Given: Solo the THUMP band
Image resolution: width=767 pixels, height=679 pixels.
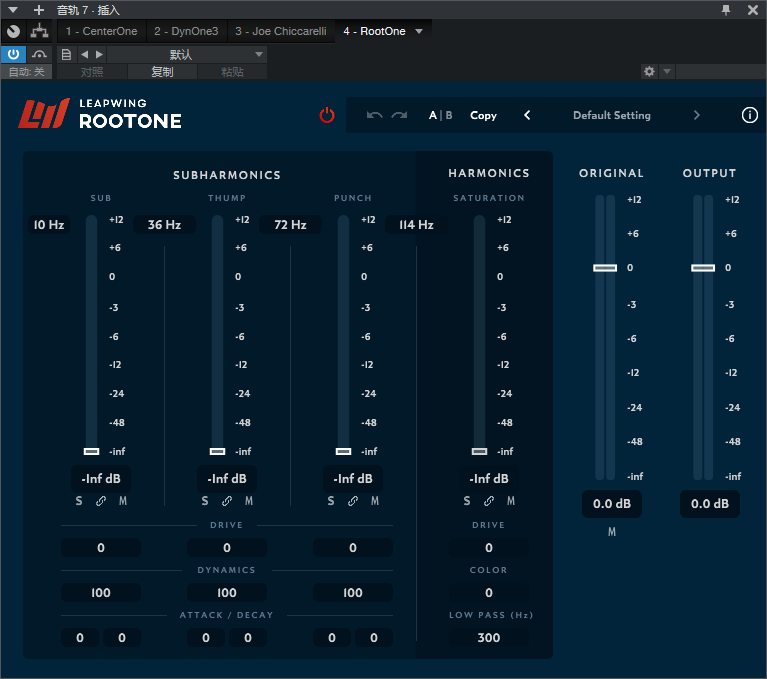Looking at the screenshot, I should 205,501.
